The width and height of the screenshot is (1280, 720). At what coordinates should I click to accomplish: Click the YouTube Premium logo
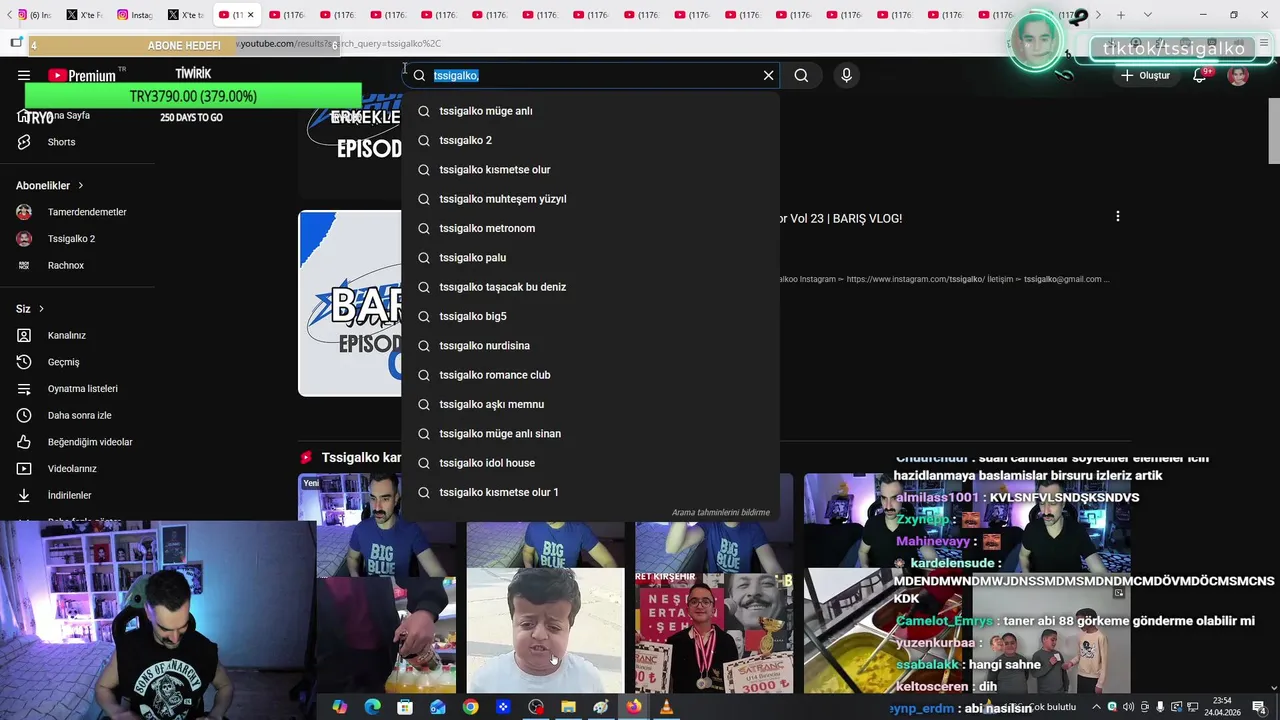click(x=82, y=75)
